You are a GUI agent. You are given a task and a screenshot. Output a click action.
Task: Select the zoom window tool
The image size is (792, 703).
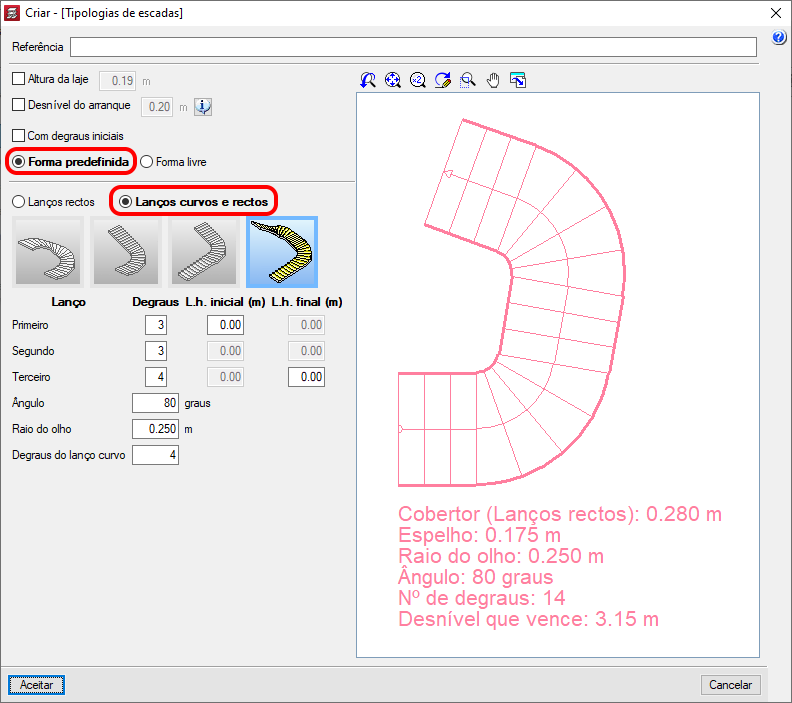(468, 80)
